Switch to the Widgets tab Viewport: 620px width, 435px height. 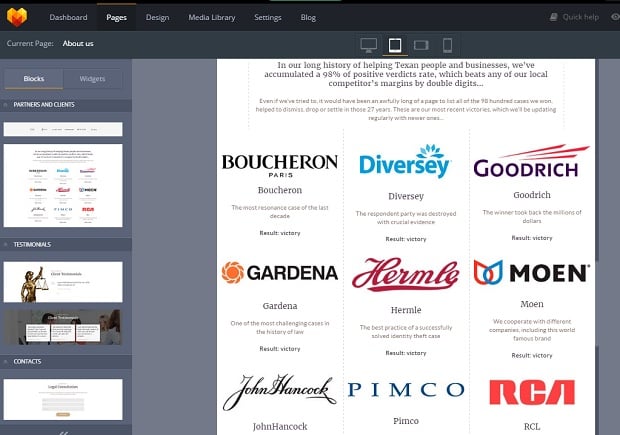point(92,78)
